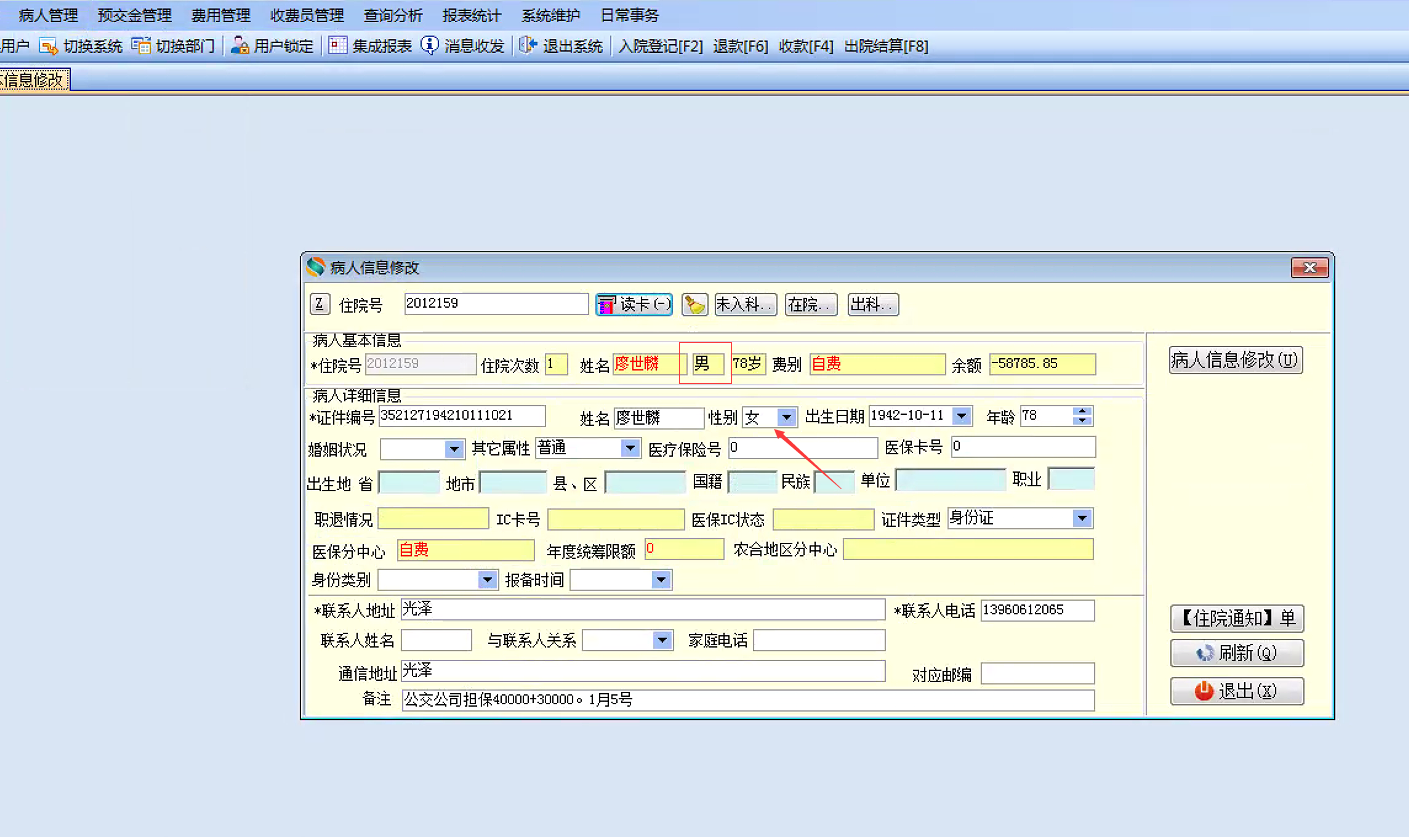Click the 读卡(-) button
The width and height of the screenshot is (1409, 837).
(635, 305)
